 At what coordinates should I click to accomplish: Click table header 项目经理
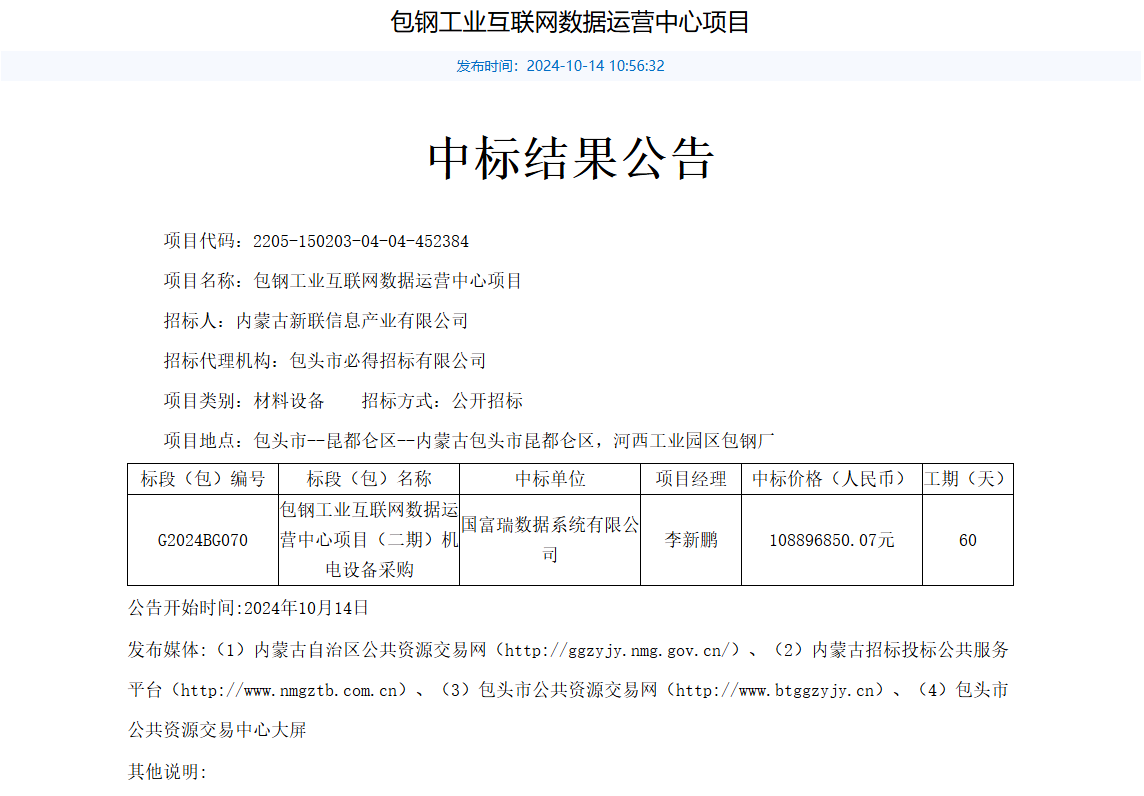[x=691, y=479]
